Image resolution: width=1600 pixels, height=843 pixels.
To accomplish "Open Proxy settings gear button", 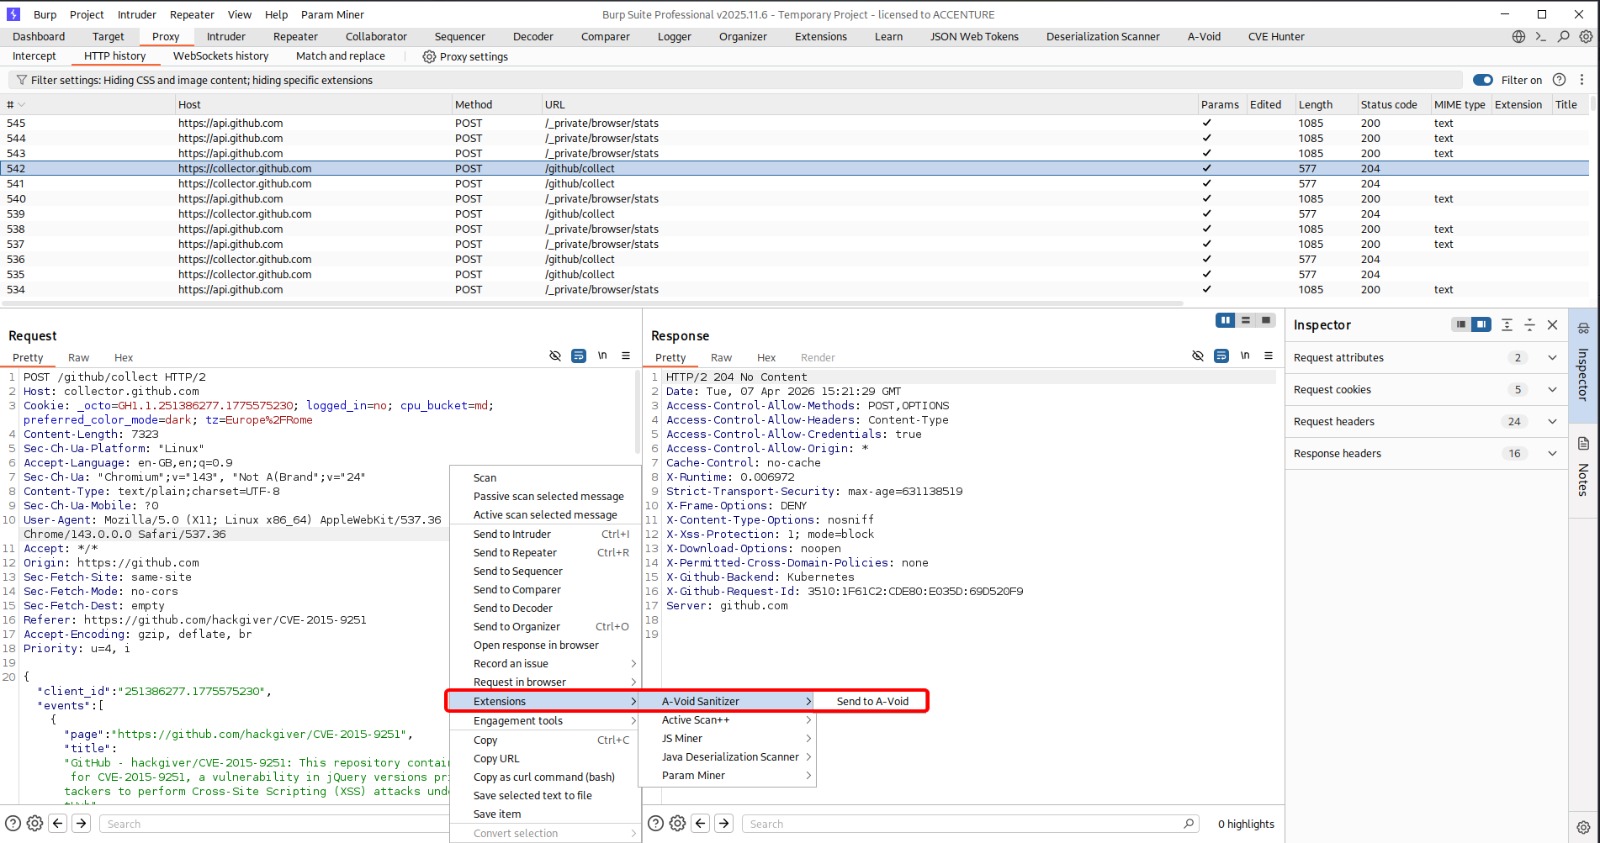I will coord(465,57).
